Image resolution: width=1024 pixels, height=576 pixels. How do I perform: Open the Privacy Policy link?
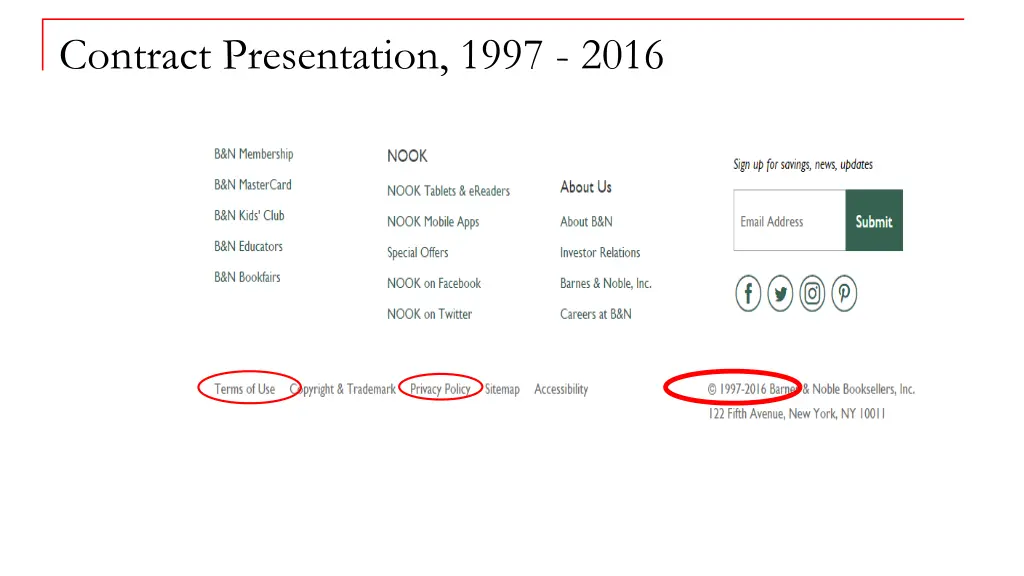coord(440,389)
